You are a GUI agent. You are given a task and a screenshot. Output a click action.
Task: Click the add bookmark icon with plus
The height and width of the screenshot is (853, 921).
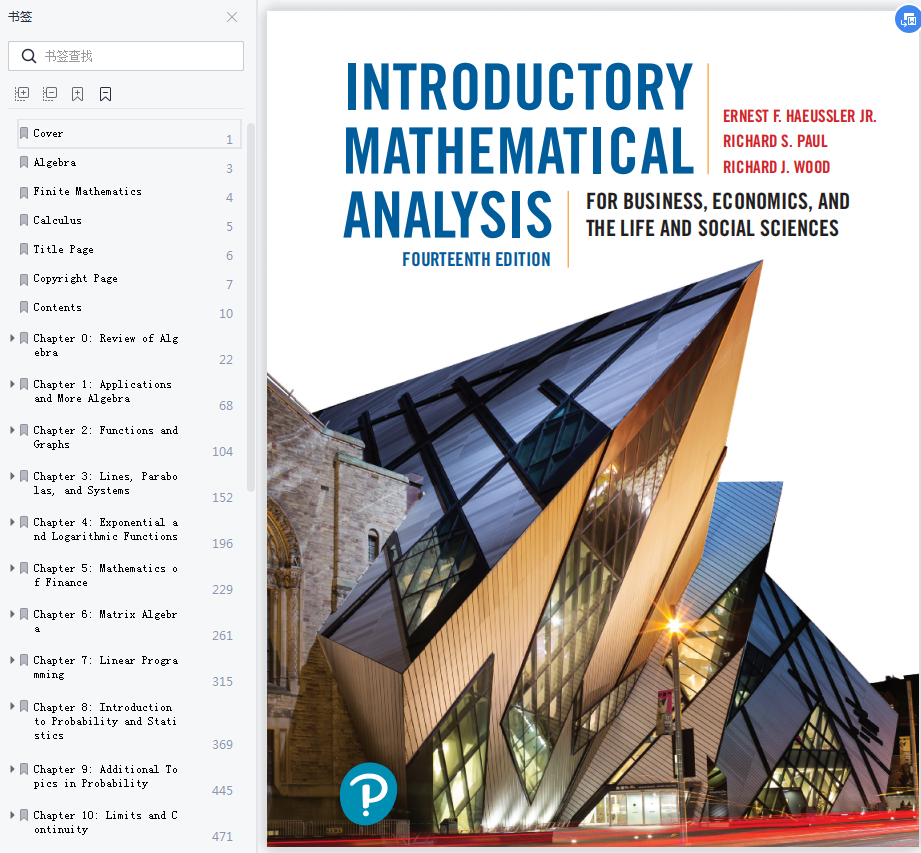pos(78,94)
